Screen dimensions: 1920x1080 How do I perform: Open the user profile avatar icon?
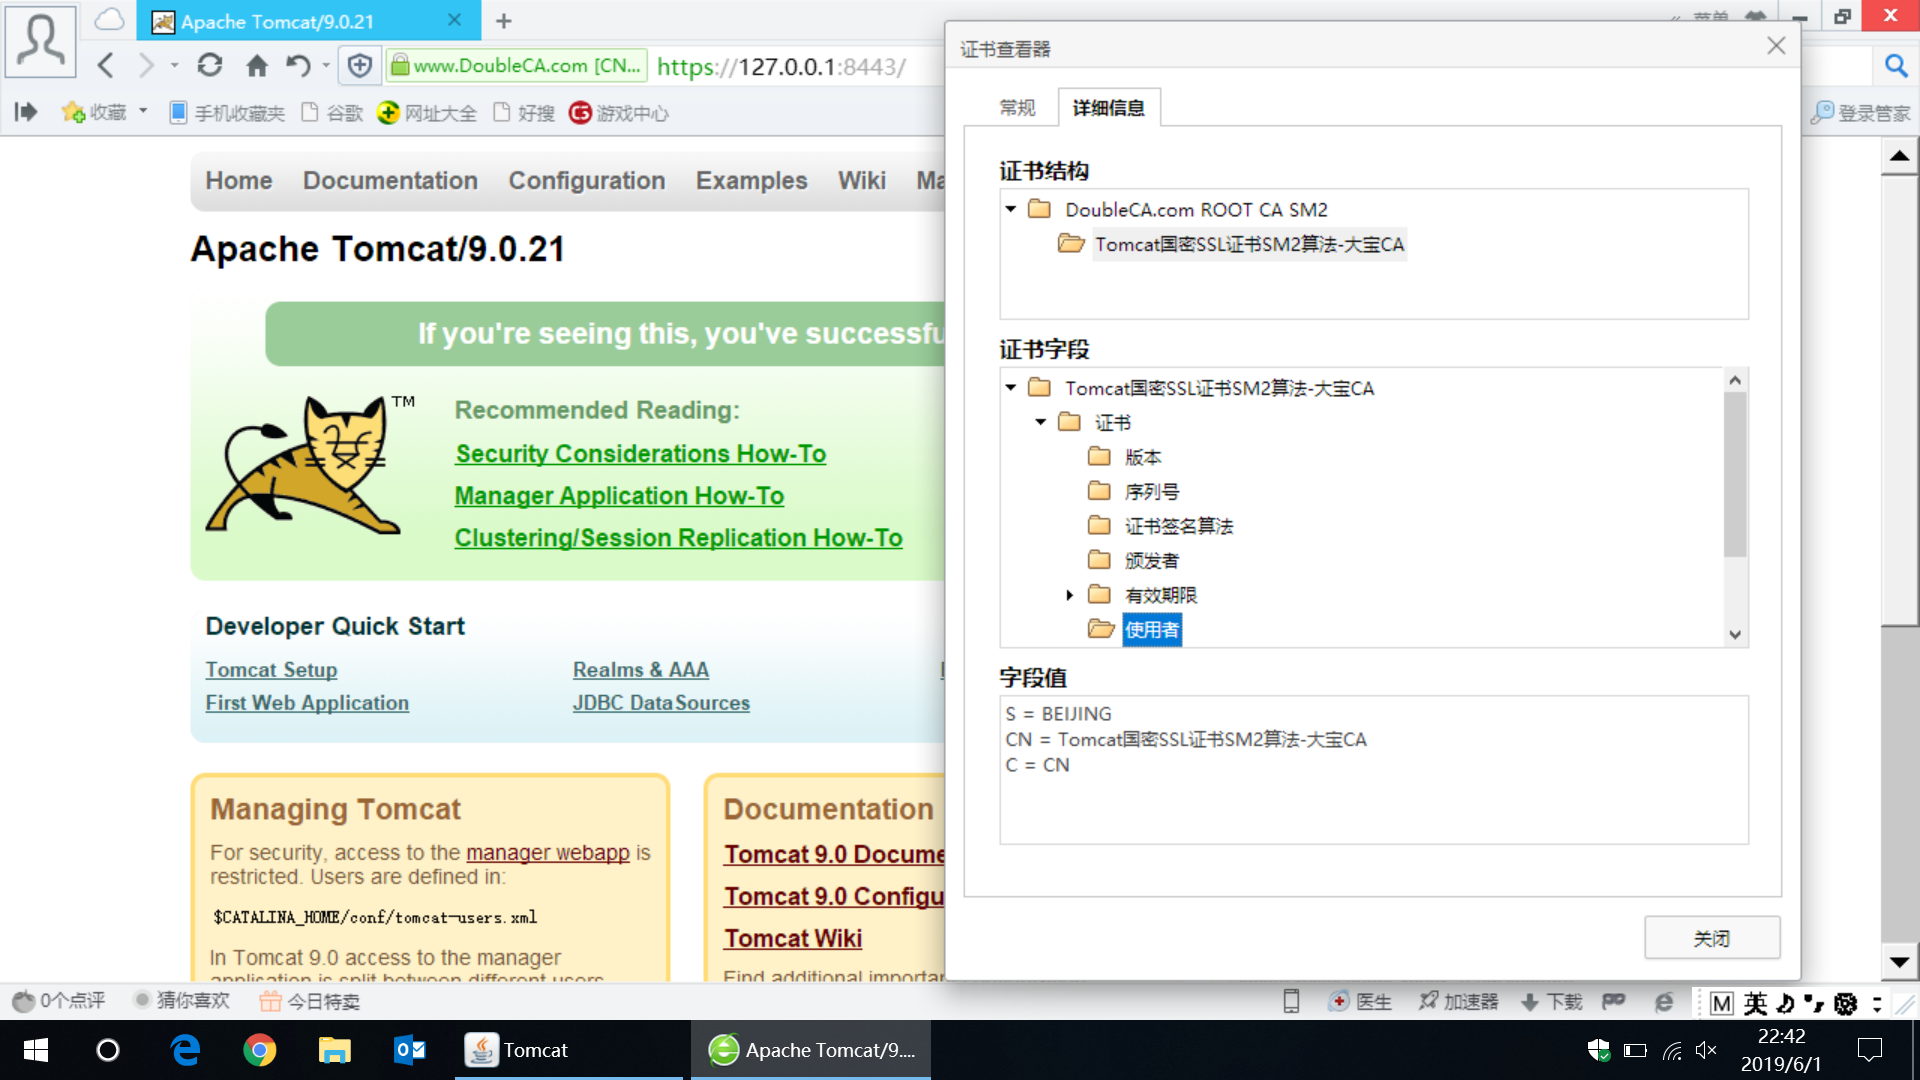coord(41,42)
